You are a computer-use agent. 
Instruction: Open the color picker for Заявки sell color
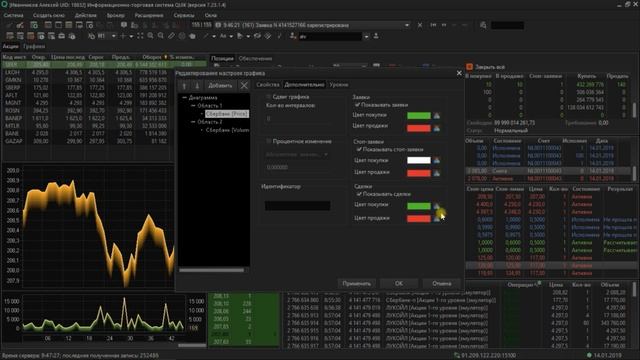click(437, 128)
